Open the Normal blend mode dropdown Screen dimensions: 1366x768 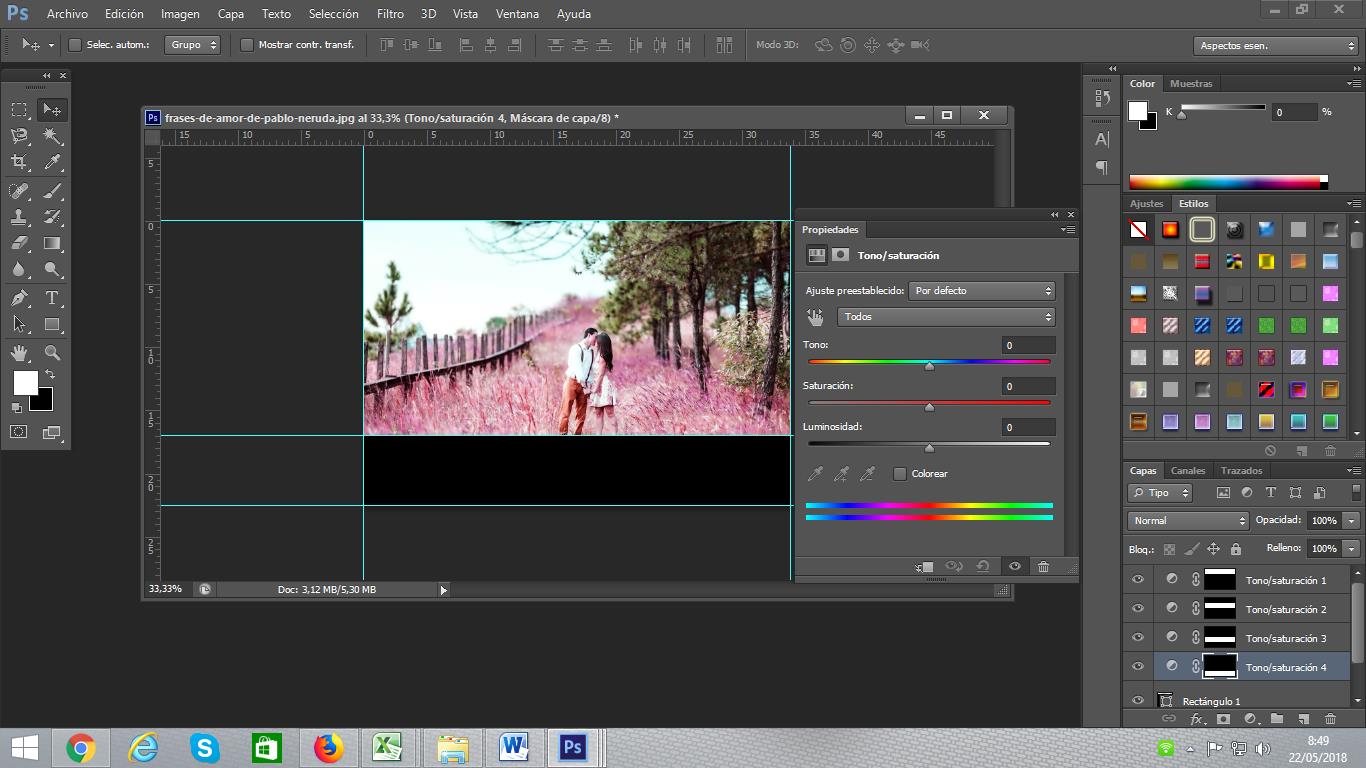coord(1188,521)
